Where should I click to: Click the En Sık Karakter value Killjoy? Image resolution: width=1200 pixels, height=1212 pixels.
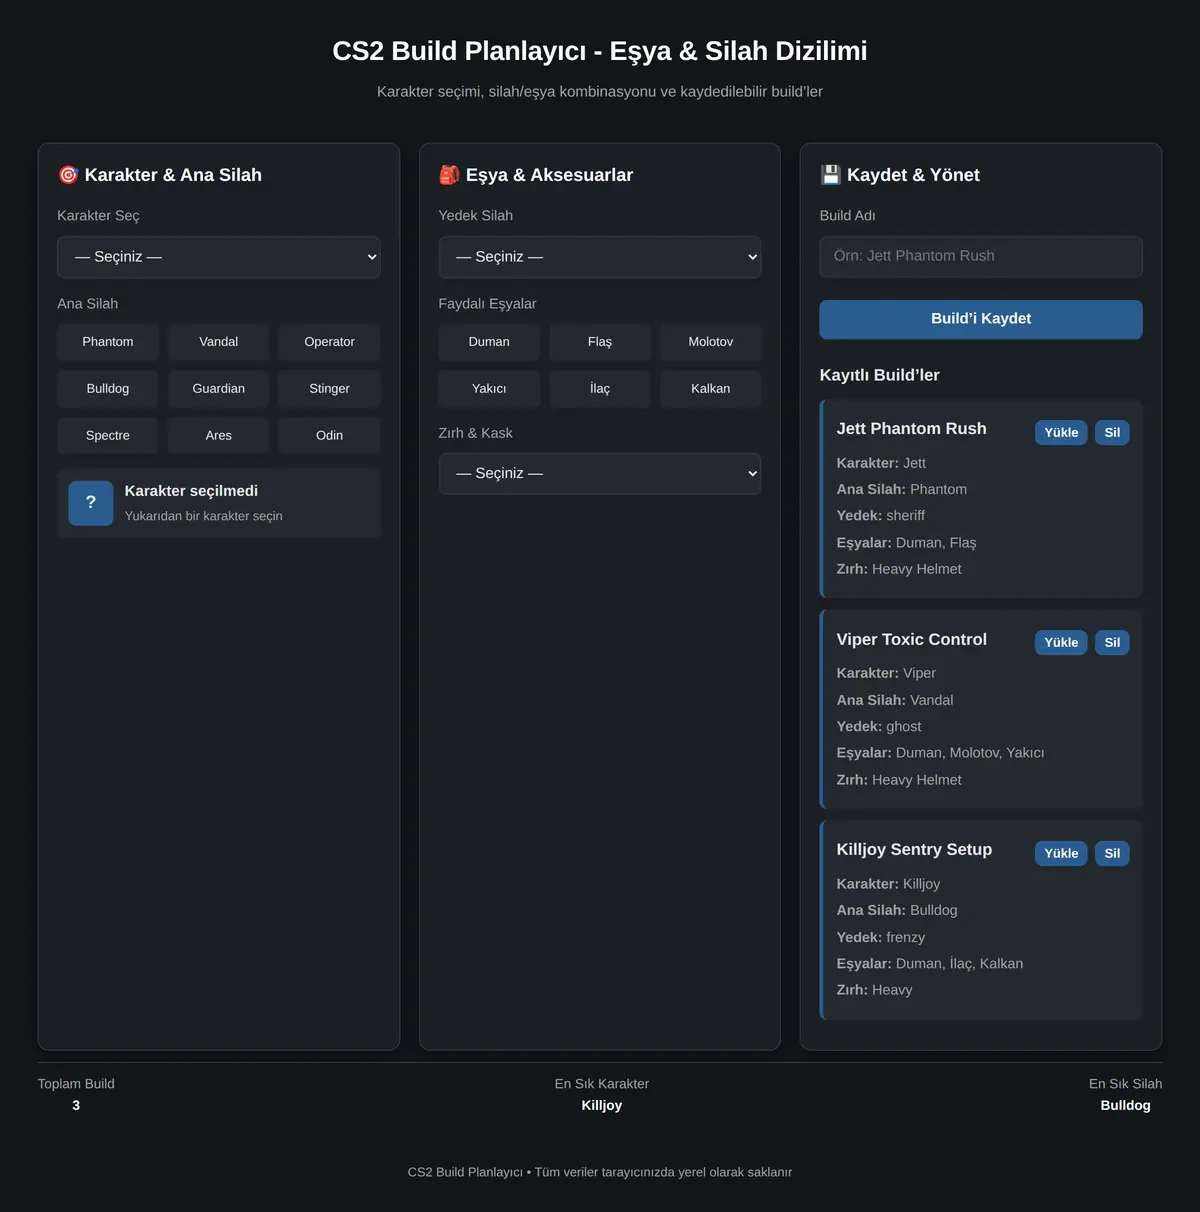click(x=602, y=1106)
